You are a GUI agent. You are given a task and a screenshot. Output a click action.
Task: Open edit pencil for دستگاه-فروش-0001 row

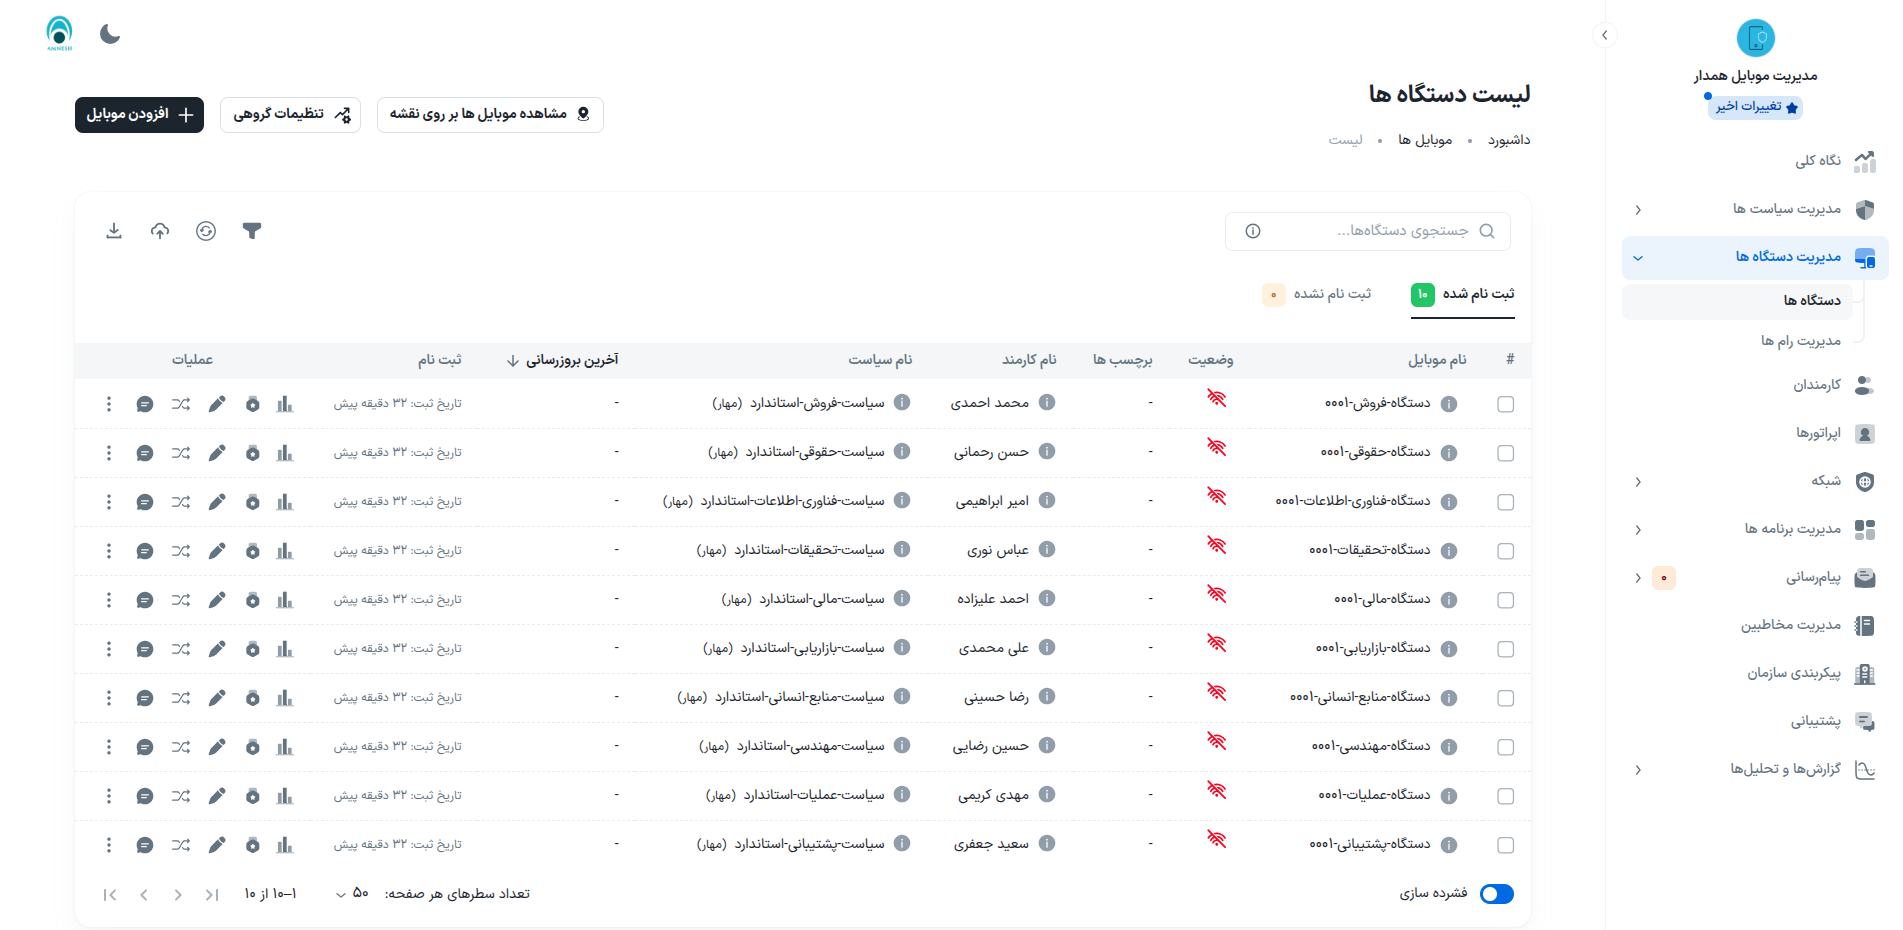click(x=217, y=404)
